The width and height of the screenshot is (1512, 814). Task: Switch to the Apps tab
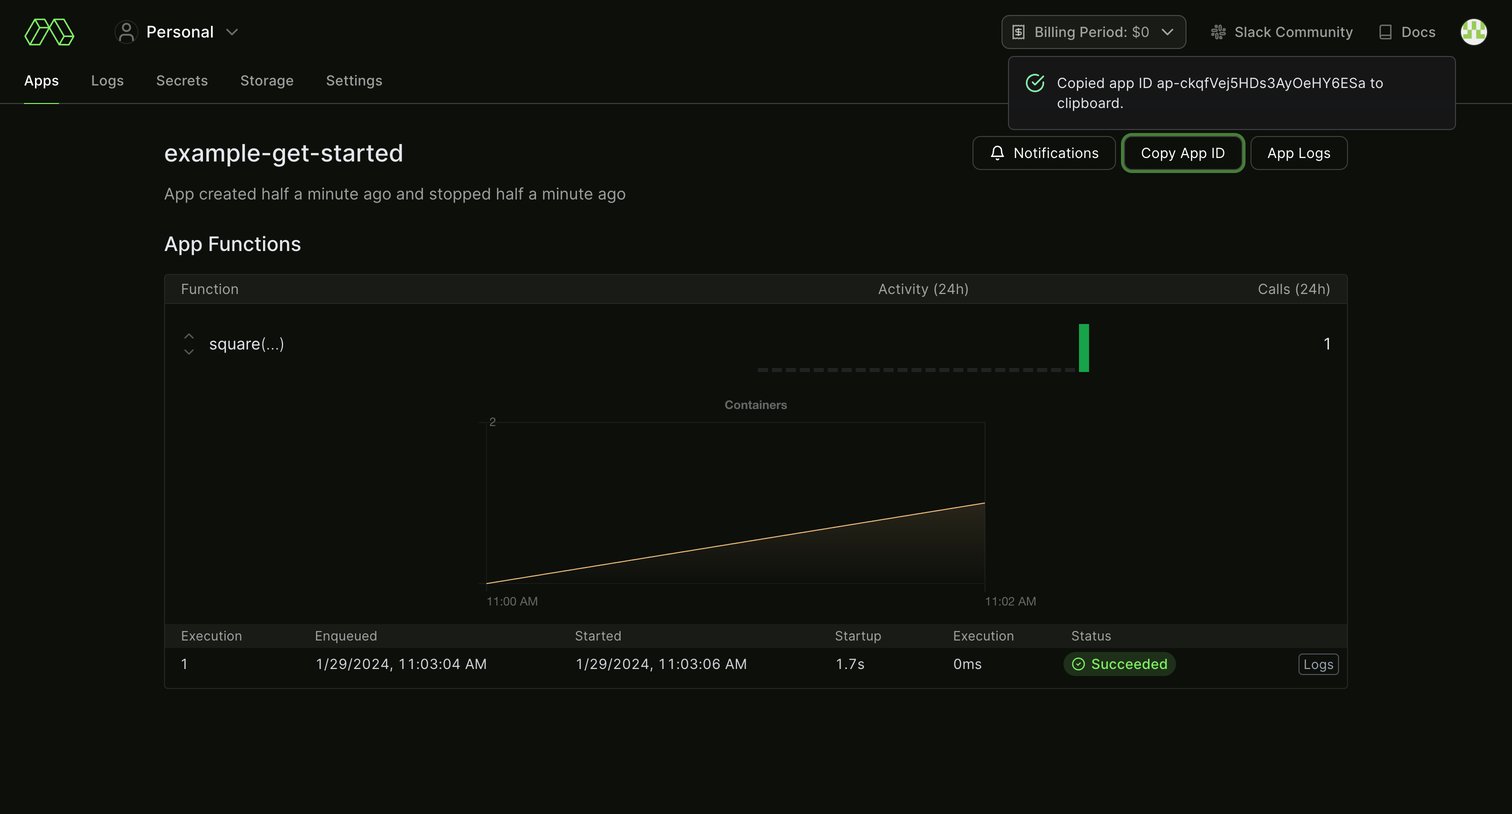click(x=41, y=81)
